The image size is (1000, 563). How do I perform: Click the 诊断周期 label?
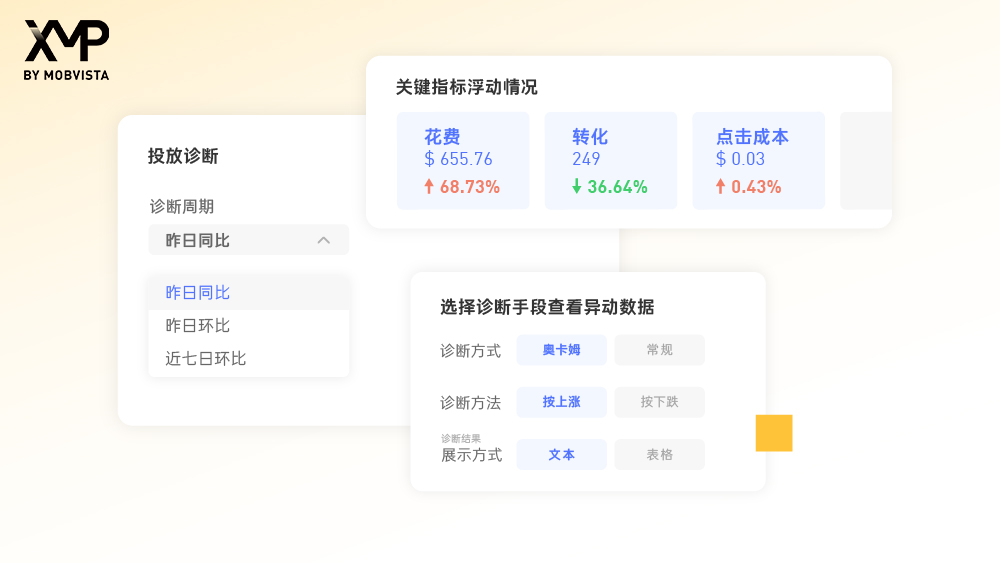click(x=182, y=206)
